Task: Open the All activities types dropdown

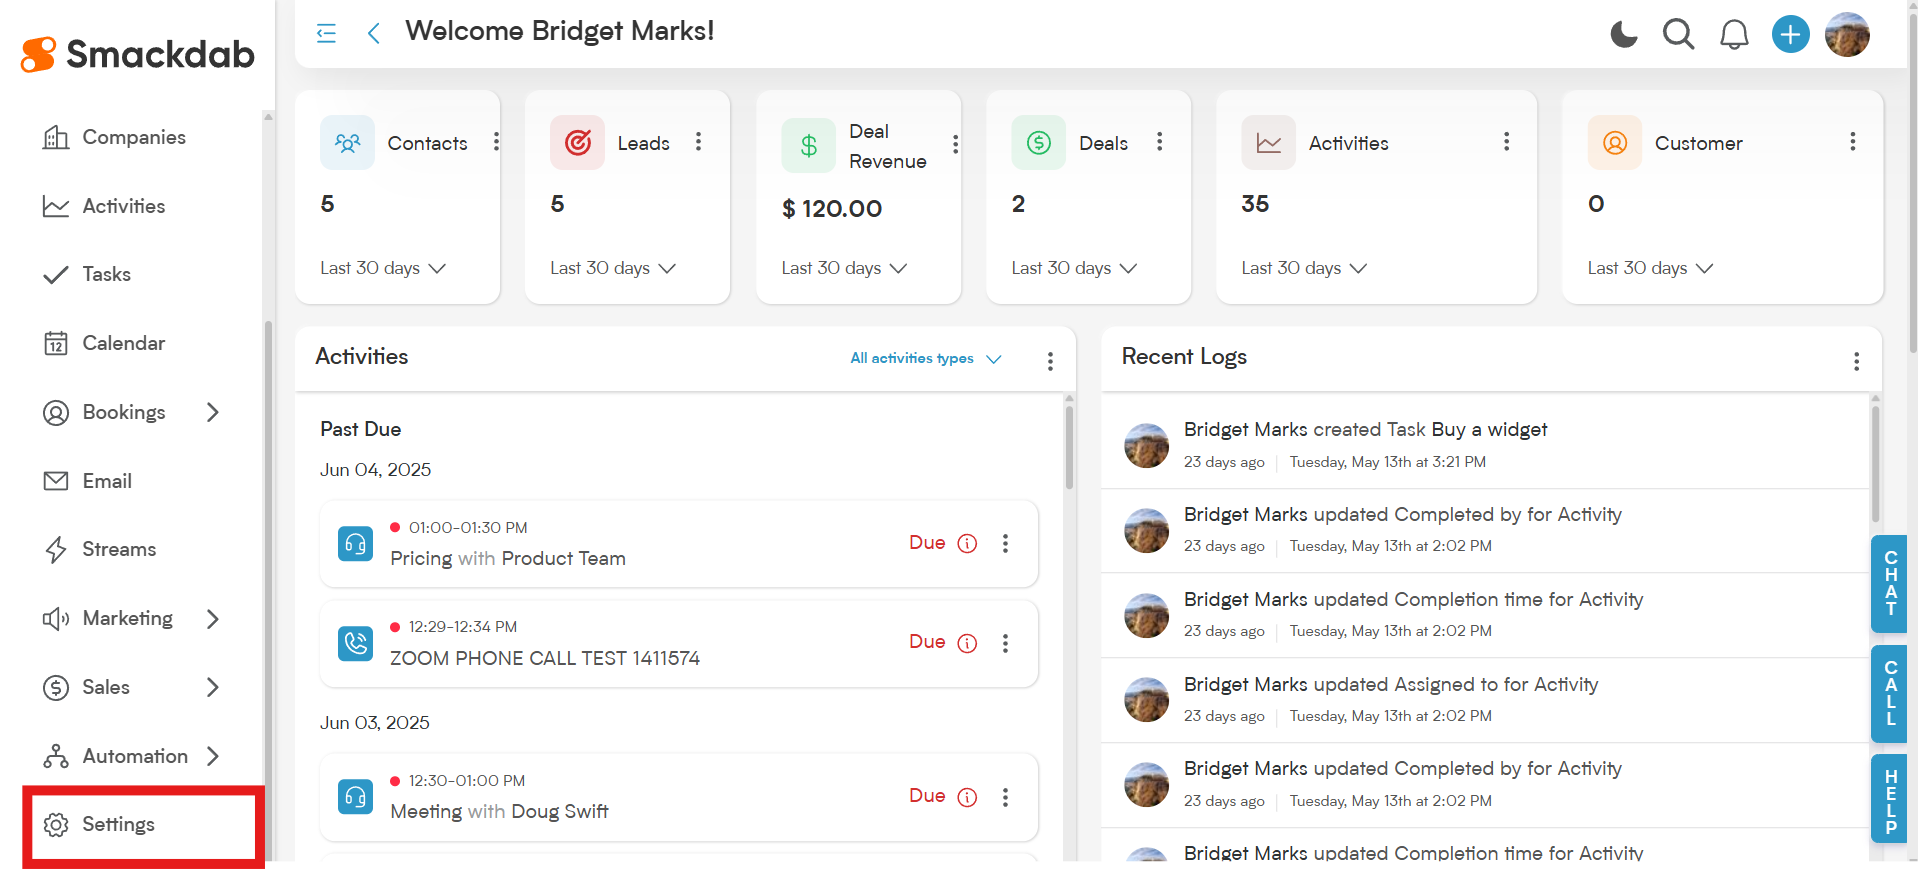Action: click(x=926, y=358)
